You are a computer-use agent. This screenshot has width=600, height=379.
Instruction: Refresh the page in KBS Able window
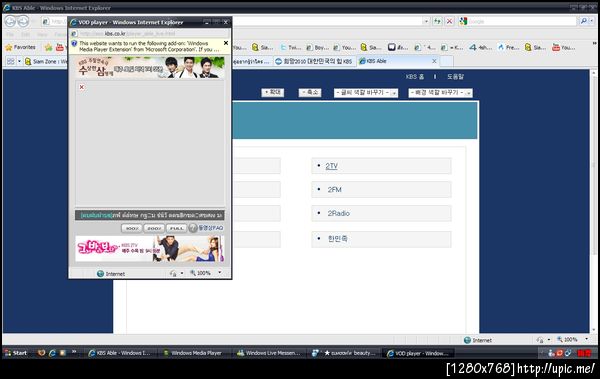coord(437,21)
